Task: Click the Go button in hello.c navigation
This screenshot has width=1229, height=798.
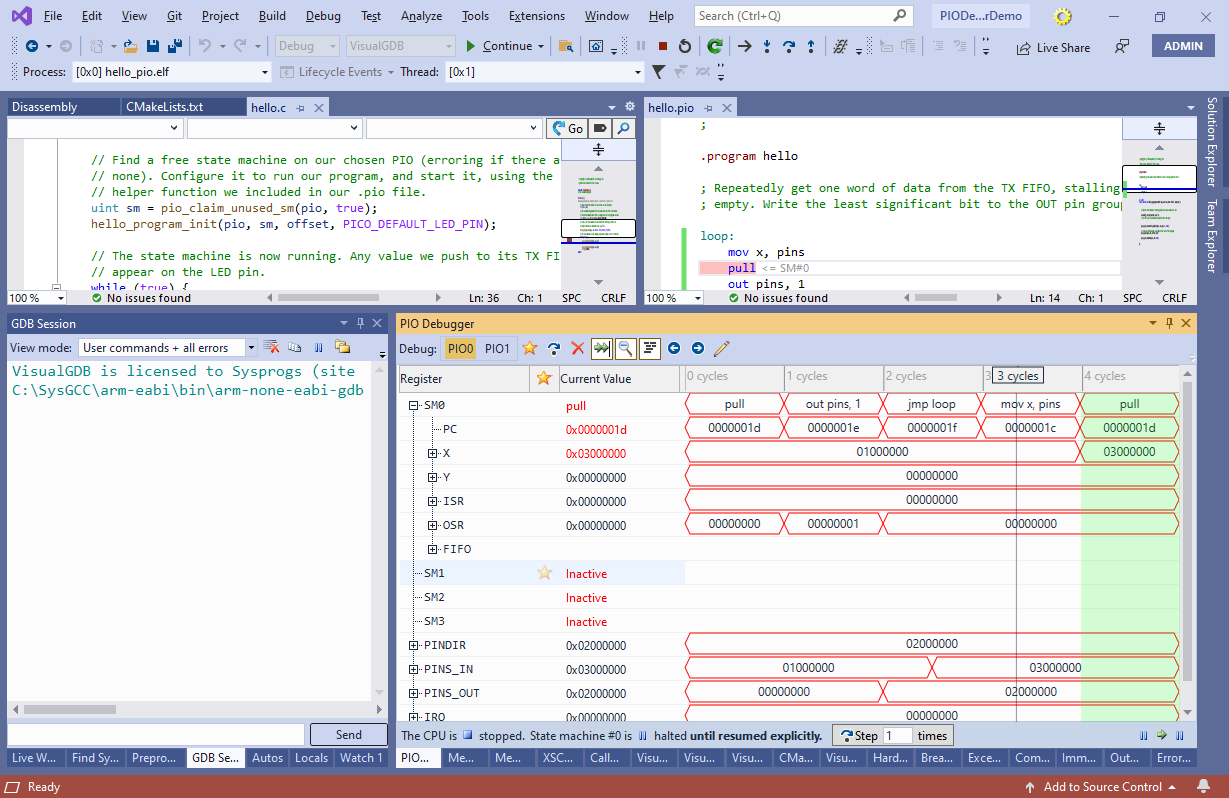Action: click(x=568, y=128)
